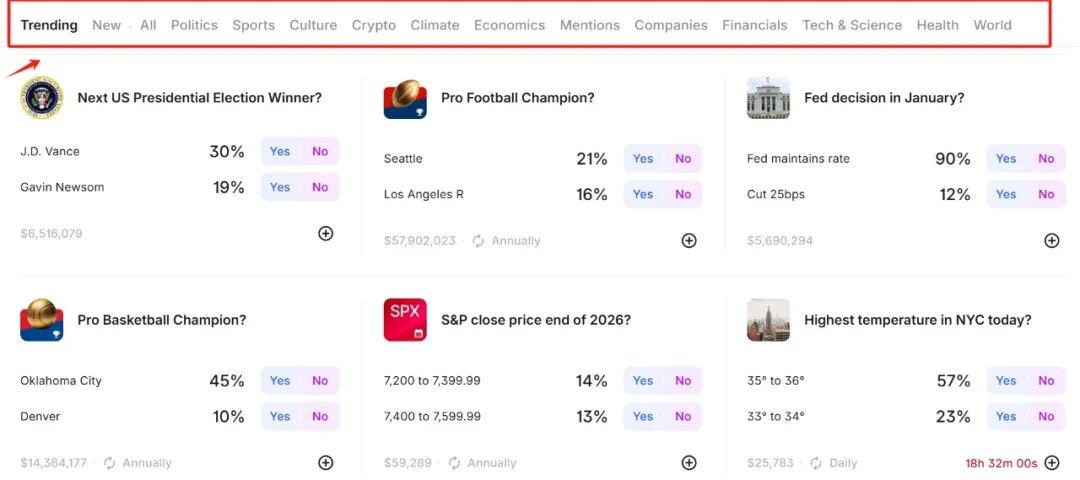The width and height of the screenshot is (1080, 480).
Task: Click the presidential seal icon
Action: (x=41, y=98)
